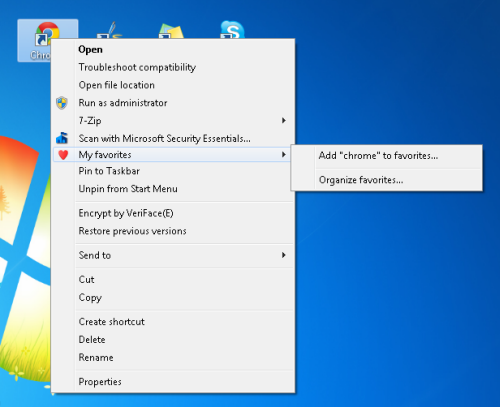Select Unpin from Start Menu
500x407 pixels.
(173, 189)
